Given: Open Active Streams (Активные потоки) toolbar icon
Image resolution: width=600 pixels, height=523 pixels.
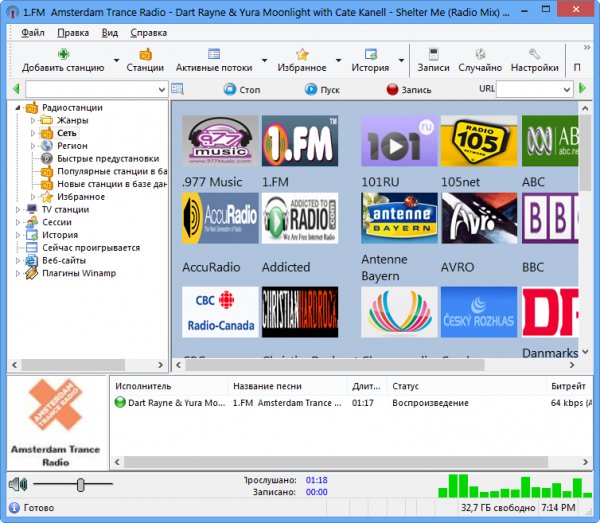Looking at the screenshot, I should [214, 54].
